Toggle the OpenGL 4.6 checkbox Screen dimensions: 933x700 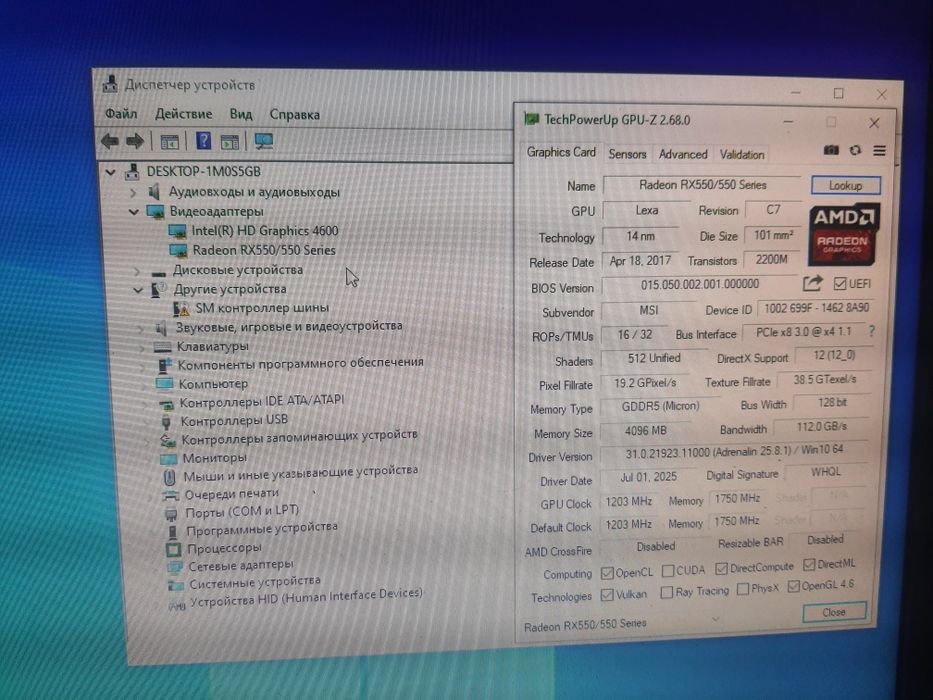[x=793, y=587]
